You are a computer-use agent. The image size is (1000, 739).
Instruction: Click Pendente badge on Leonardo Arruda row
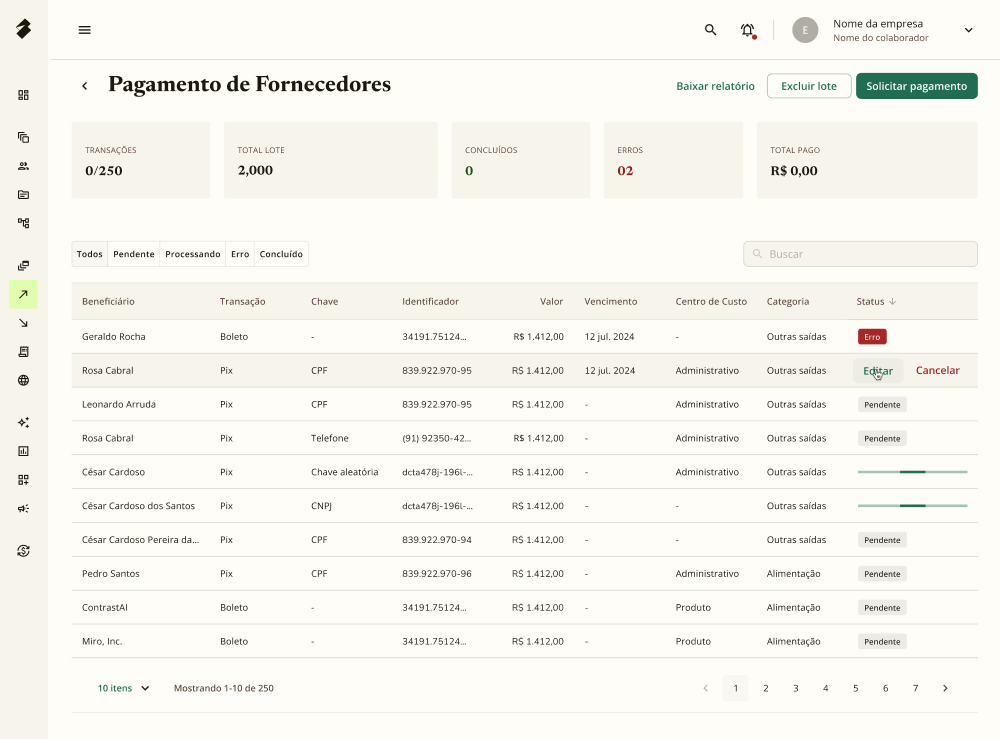[x=882, y=404]
